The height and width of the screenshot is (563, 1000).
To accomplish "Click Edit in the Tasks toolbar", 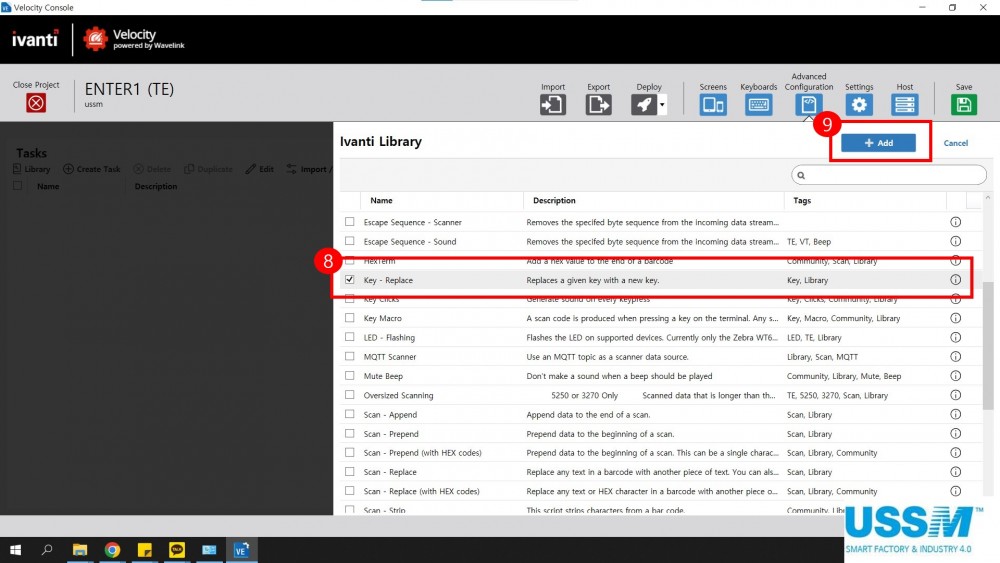I will 260,169.
